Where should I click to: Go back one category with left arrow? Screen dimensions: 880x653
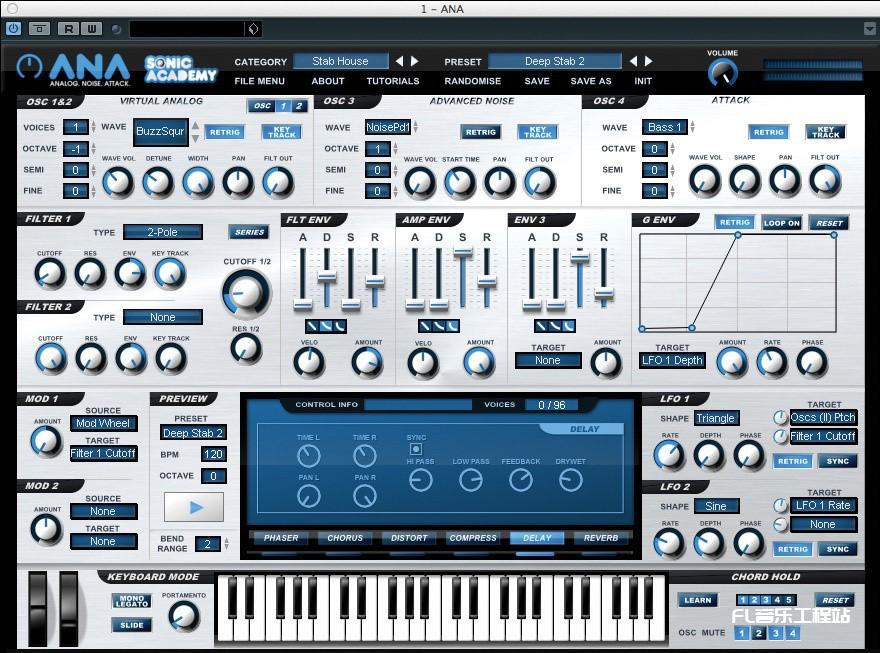pos(400,61)
